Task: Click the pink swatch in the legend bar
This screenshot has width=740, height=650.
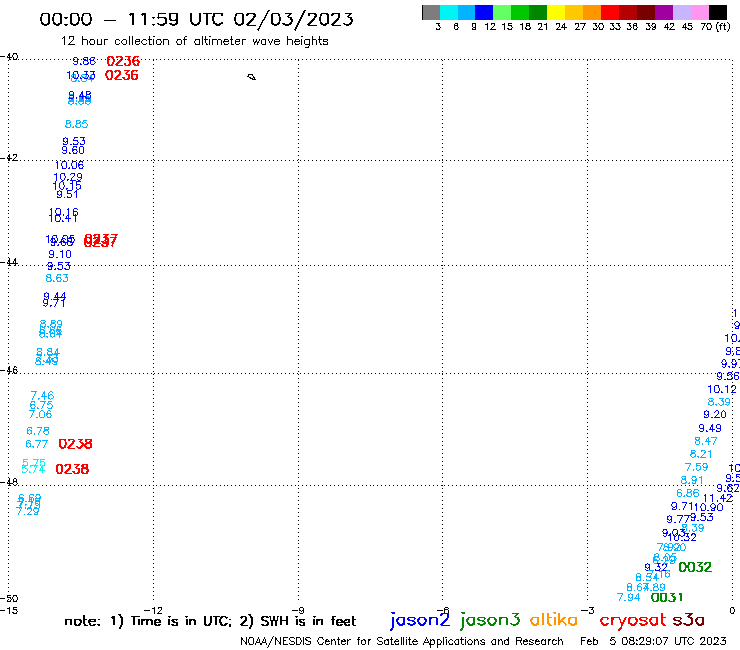Action: coord(699,12)
